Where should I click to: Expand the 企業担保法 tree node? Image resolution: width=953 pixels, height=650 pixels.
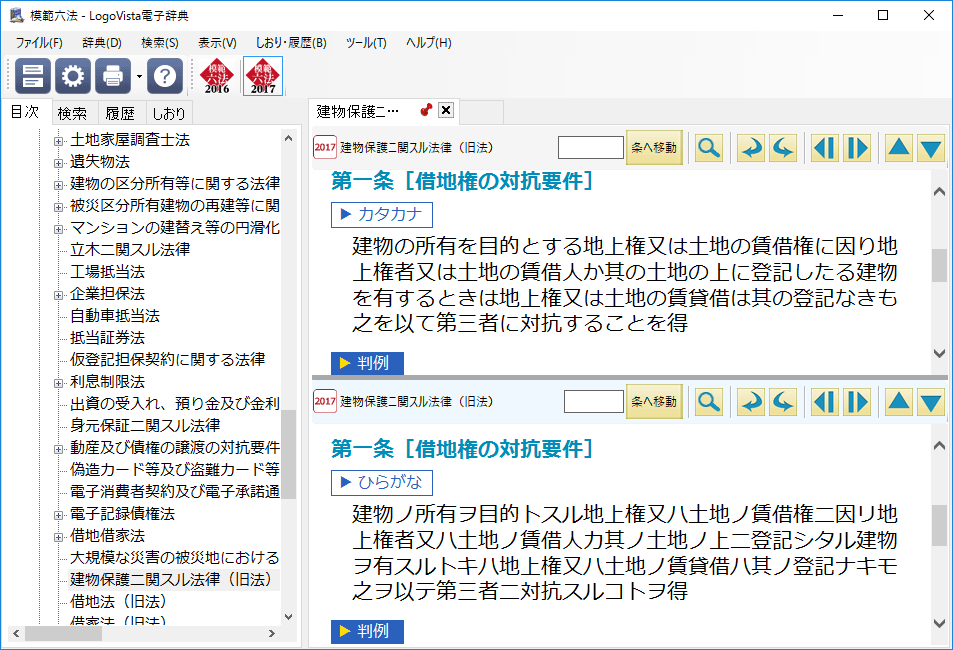point(58,295)
